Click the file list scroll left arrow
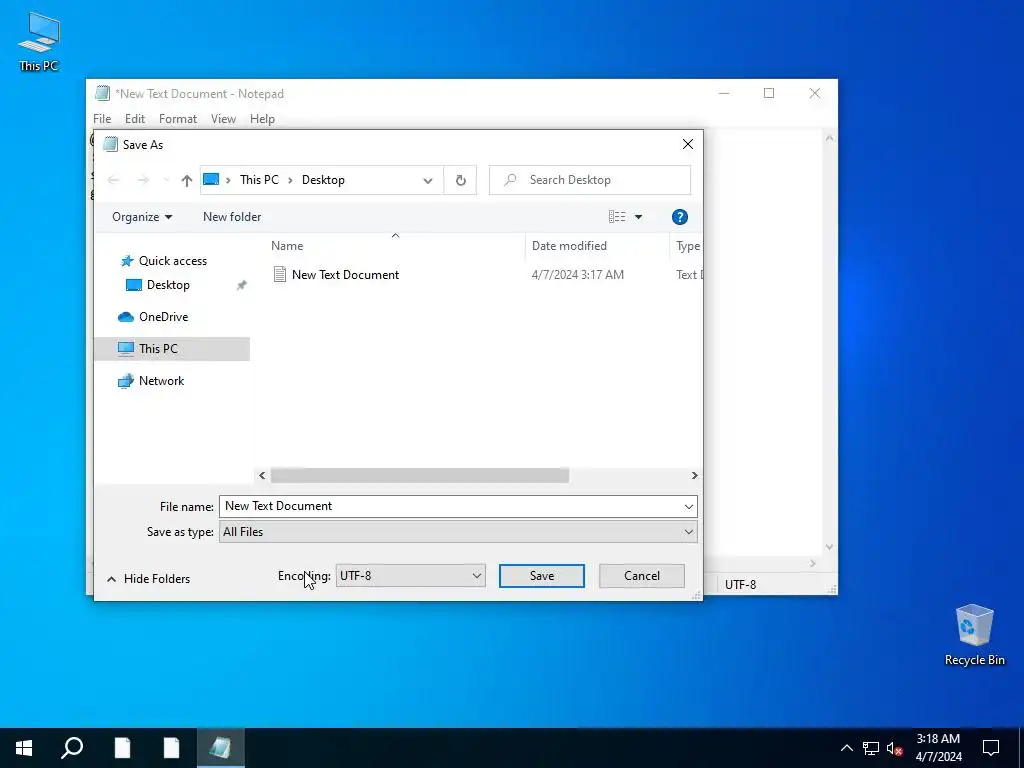This screenshot has height=768, width=1024. (263, 475)
